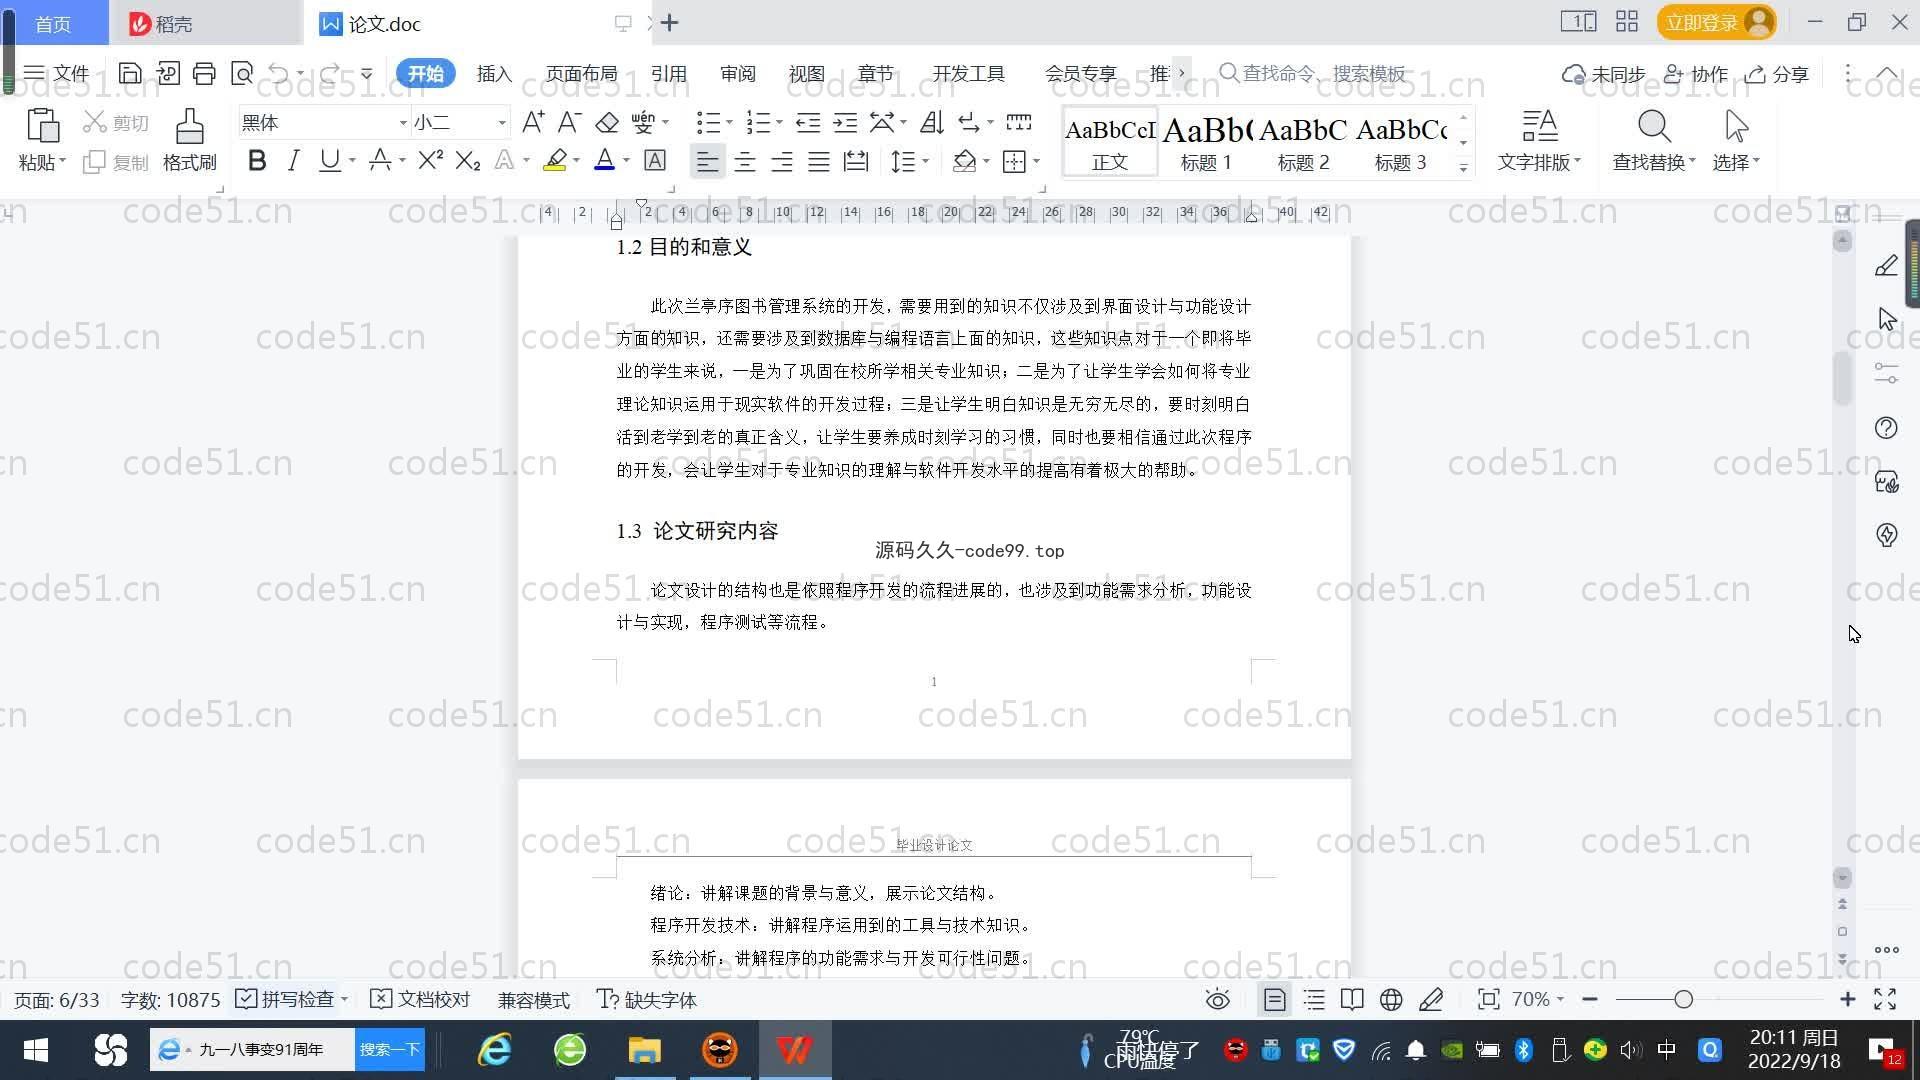Decrease font size with A- icon
The width and height of the screenshot is (1920, 1080).
[569, 122]
